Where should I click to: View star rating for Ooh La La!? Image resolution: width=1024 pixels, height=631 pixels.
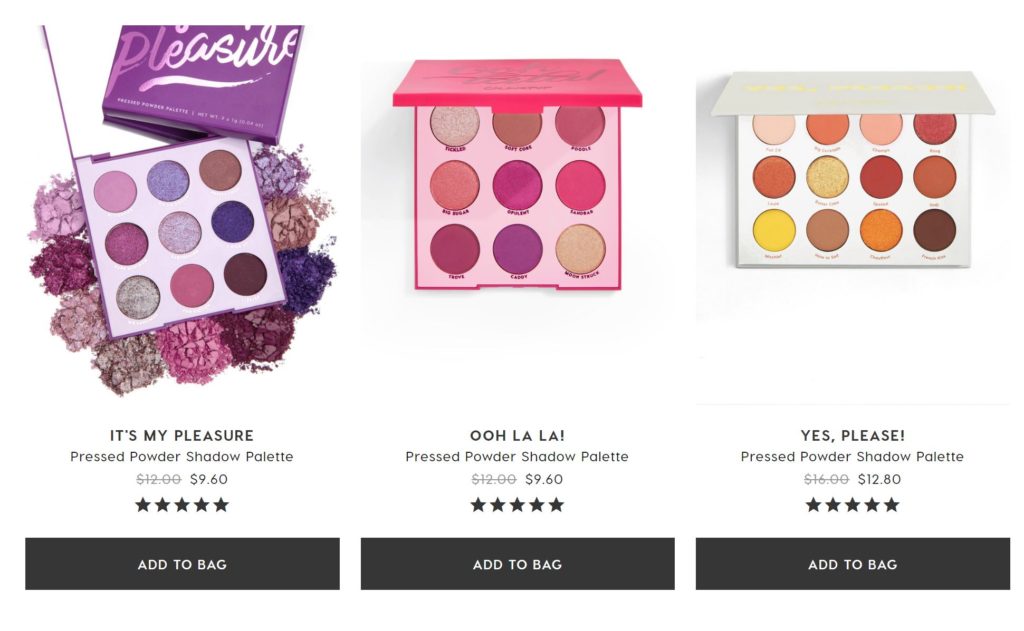pyautogui.click(x=517, y=505)
